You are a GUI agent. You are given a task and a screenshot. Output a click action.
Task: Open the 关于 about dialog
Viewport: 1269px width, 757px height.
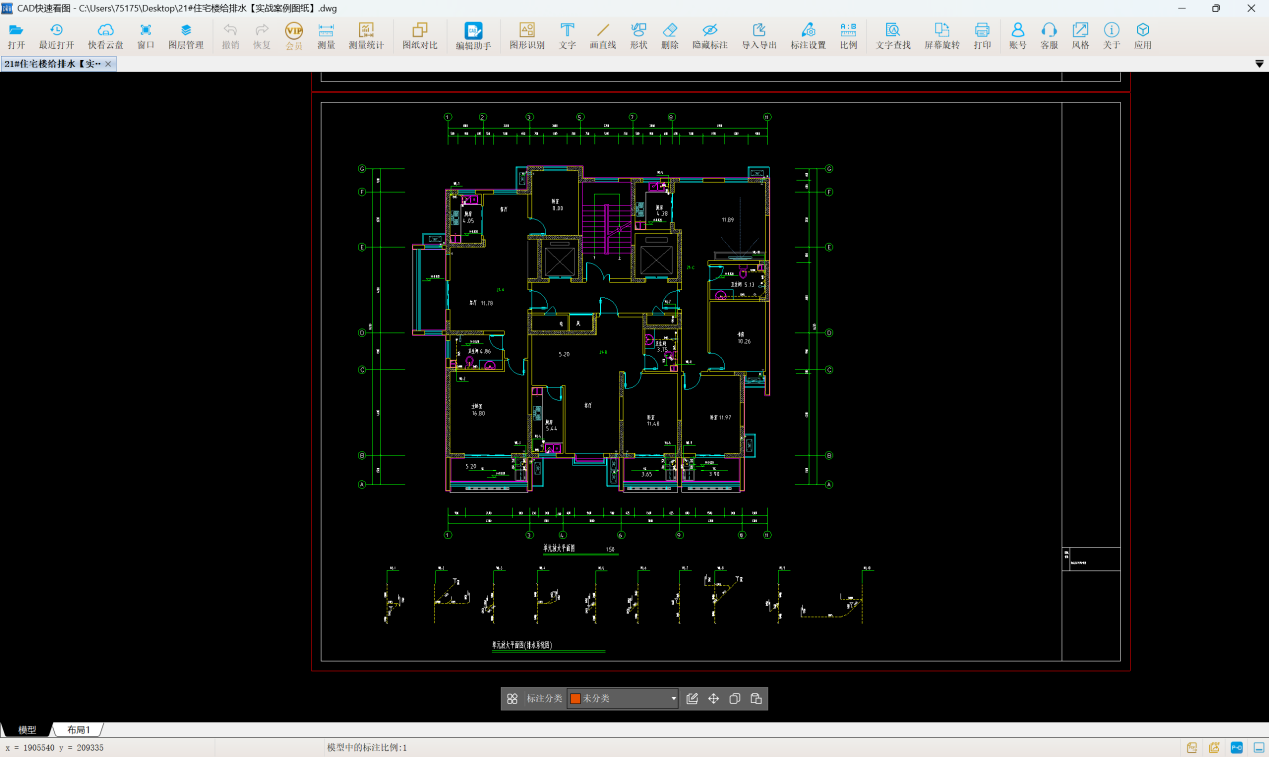coord(1112,36)
